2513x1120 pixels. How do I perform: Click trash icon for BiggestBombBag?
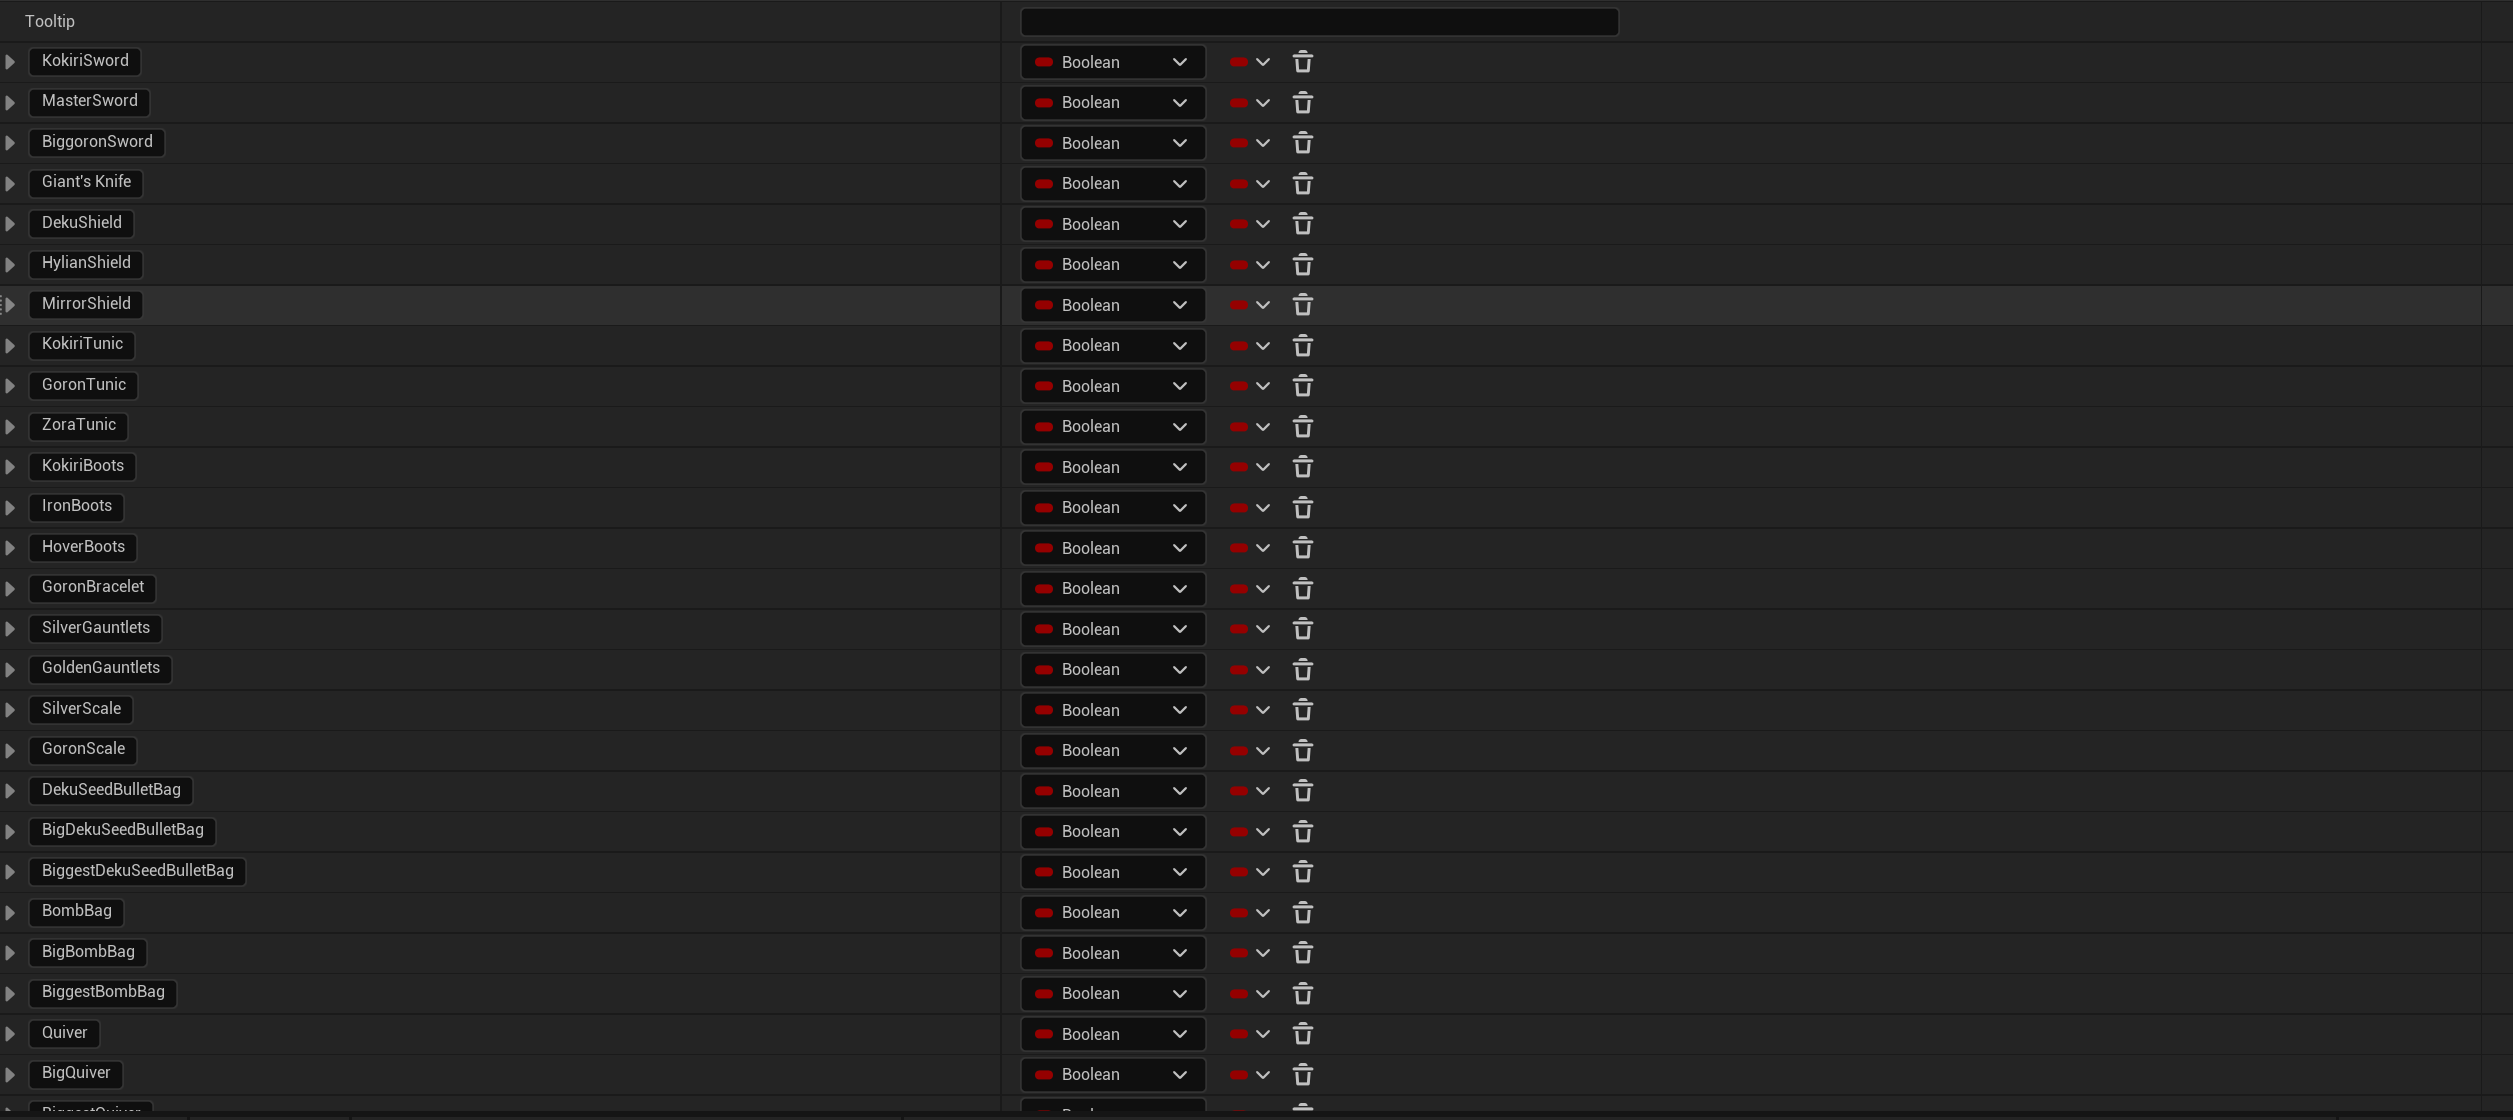1302,994
